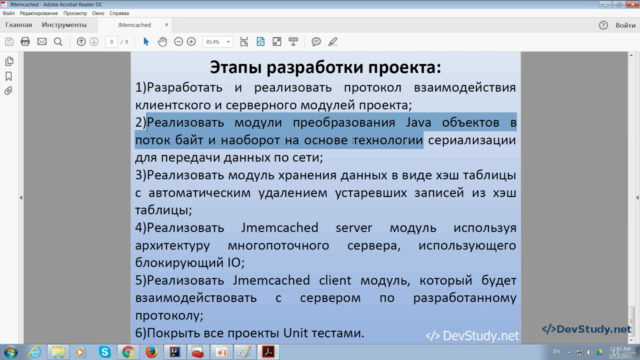
Task: Click the Help question mark icon
Action: (603, 25)
